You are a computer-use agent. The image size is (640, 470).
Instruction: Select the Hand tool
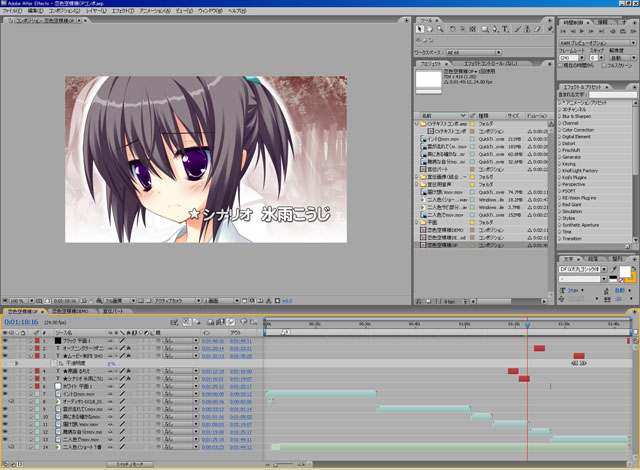430,29
